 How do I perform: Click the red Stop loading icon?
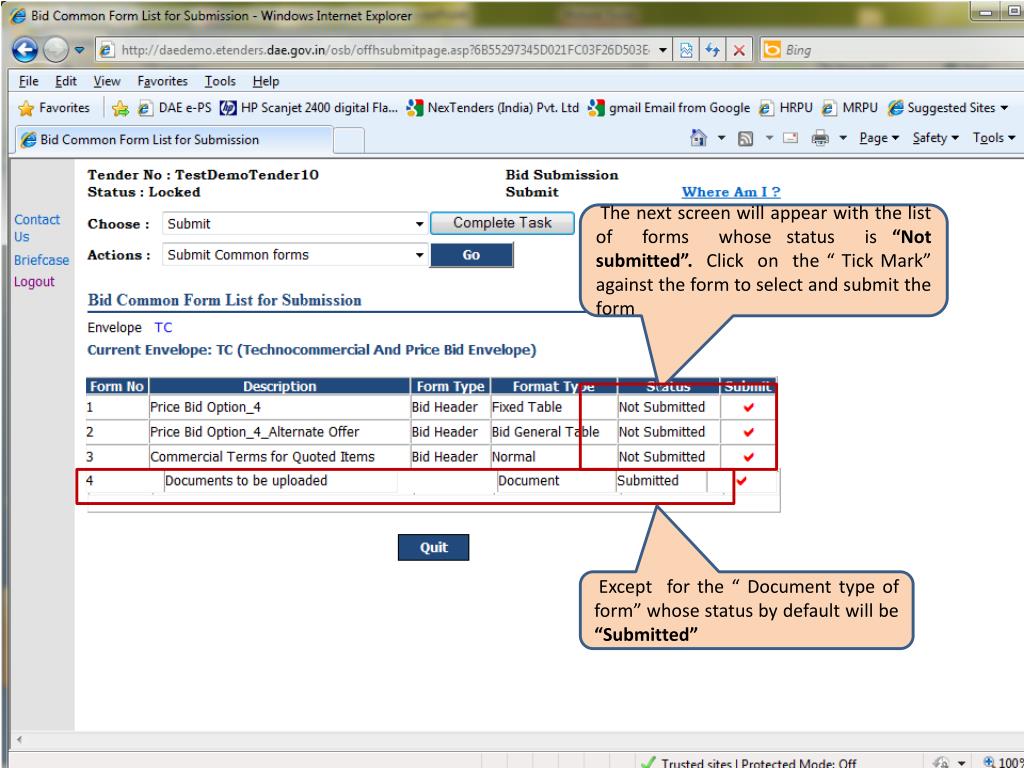[739, 50]
